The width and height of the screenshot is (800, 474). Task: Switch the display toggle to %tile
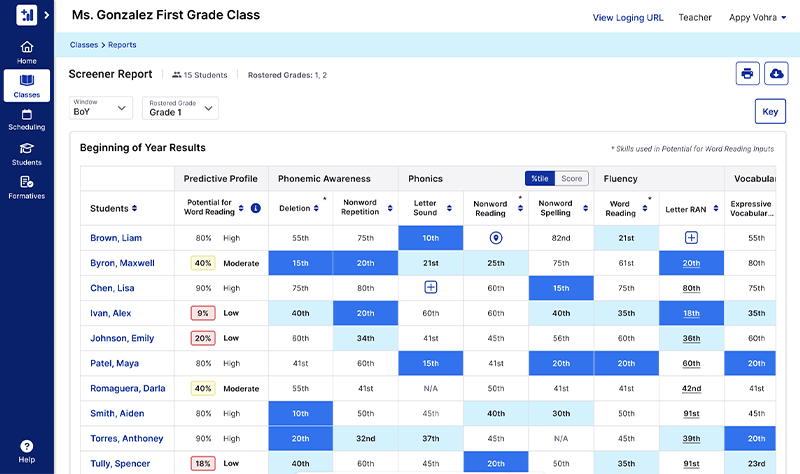[540, 179]
